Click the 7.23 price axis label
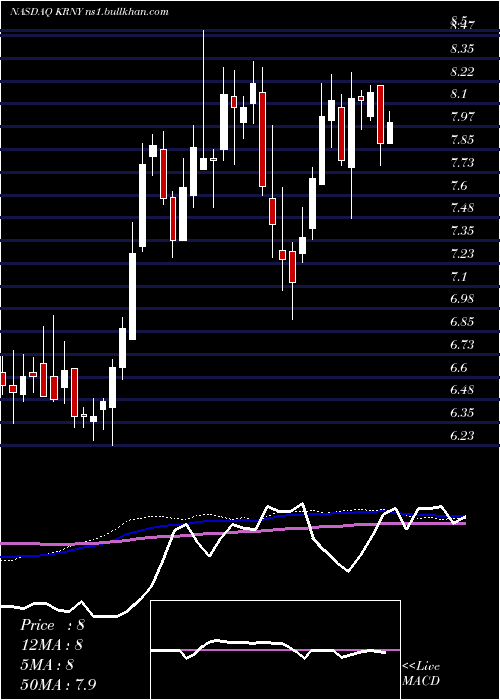This screenshot has width=500, height=700. point(462,254)
